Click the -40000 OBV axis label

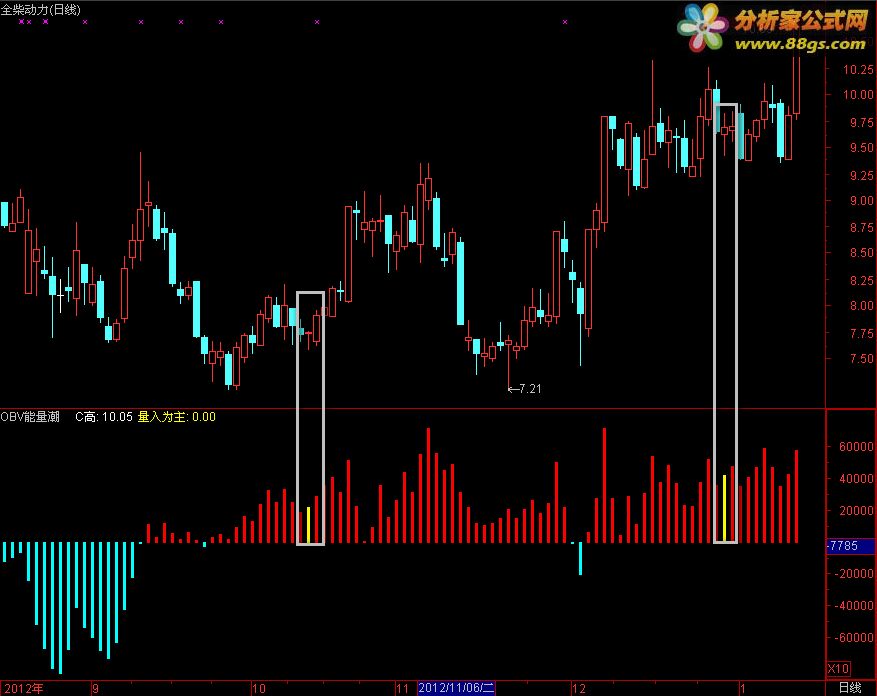(x=854, y=605)
